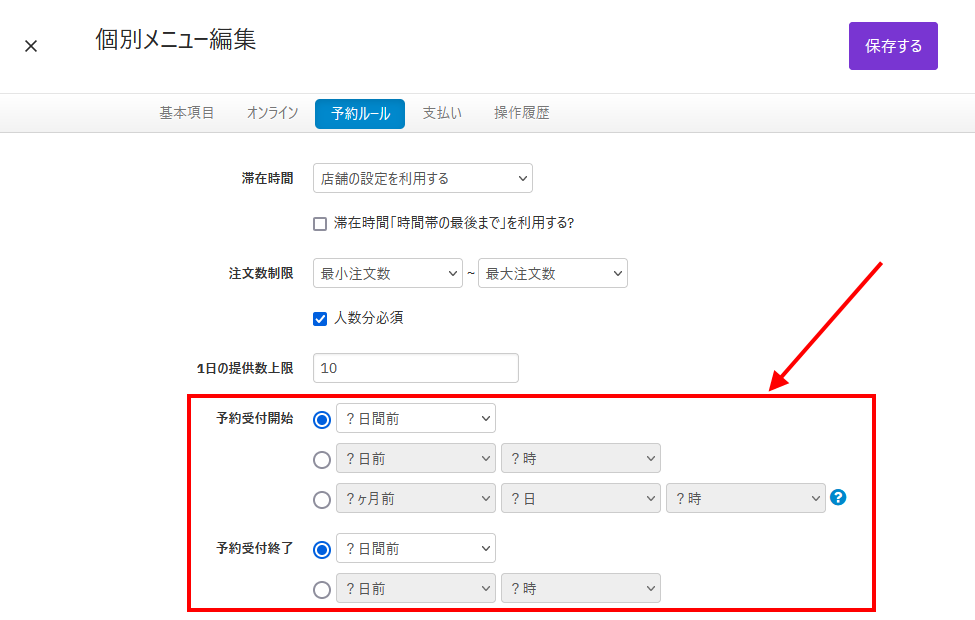Enable the 時間帯の最後まで checkbox

coord(320,223)
